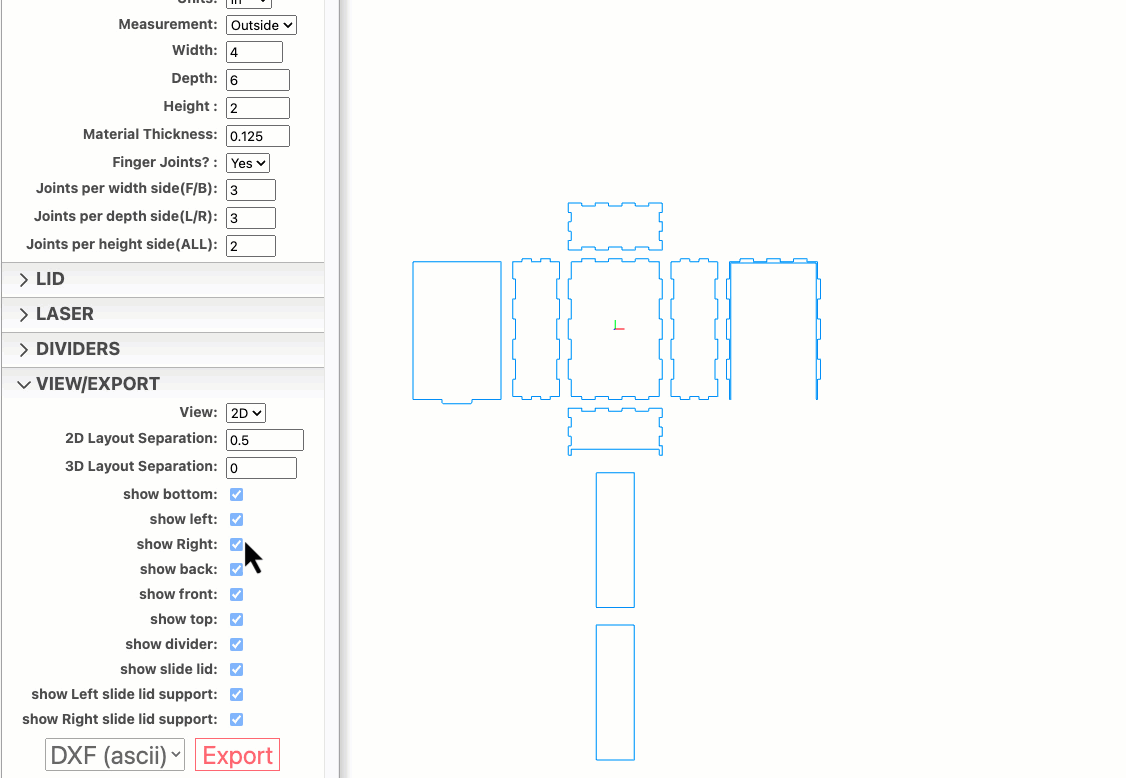This screenshot has width=1126, height=778.
Task: Click the 2D Layout Separation field
Action: 265,440
